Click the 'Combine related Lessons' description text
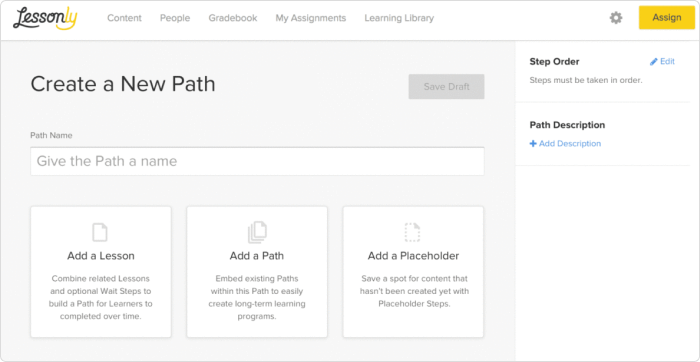This screenshot has height=362, width=700. (x=101, y=297)
